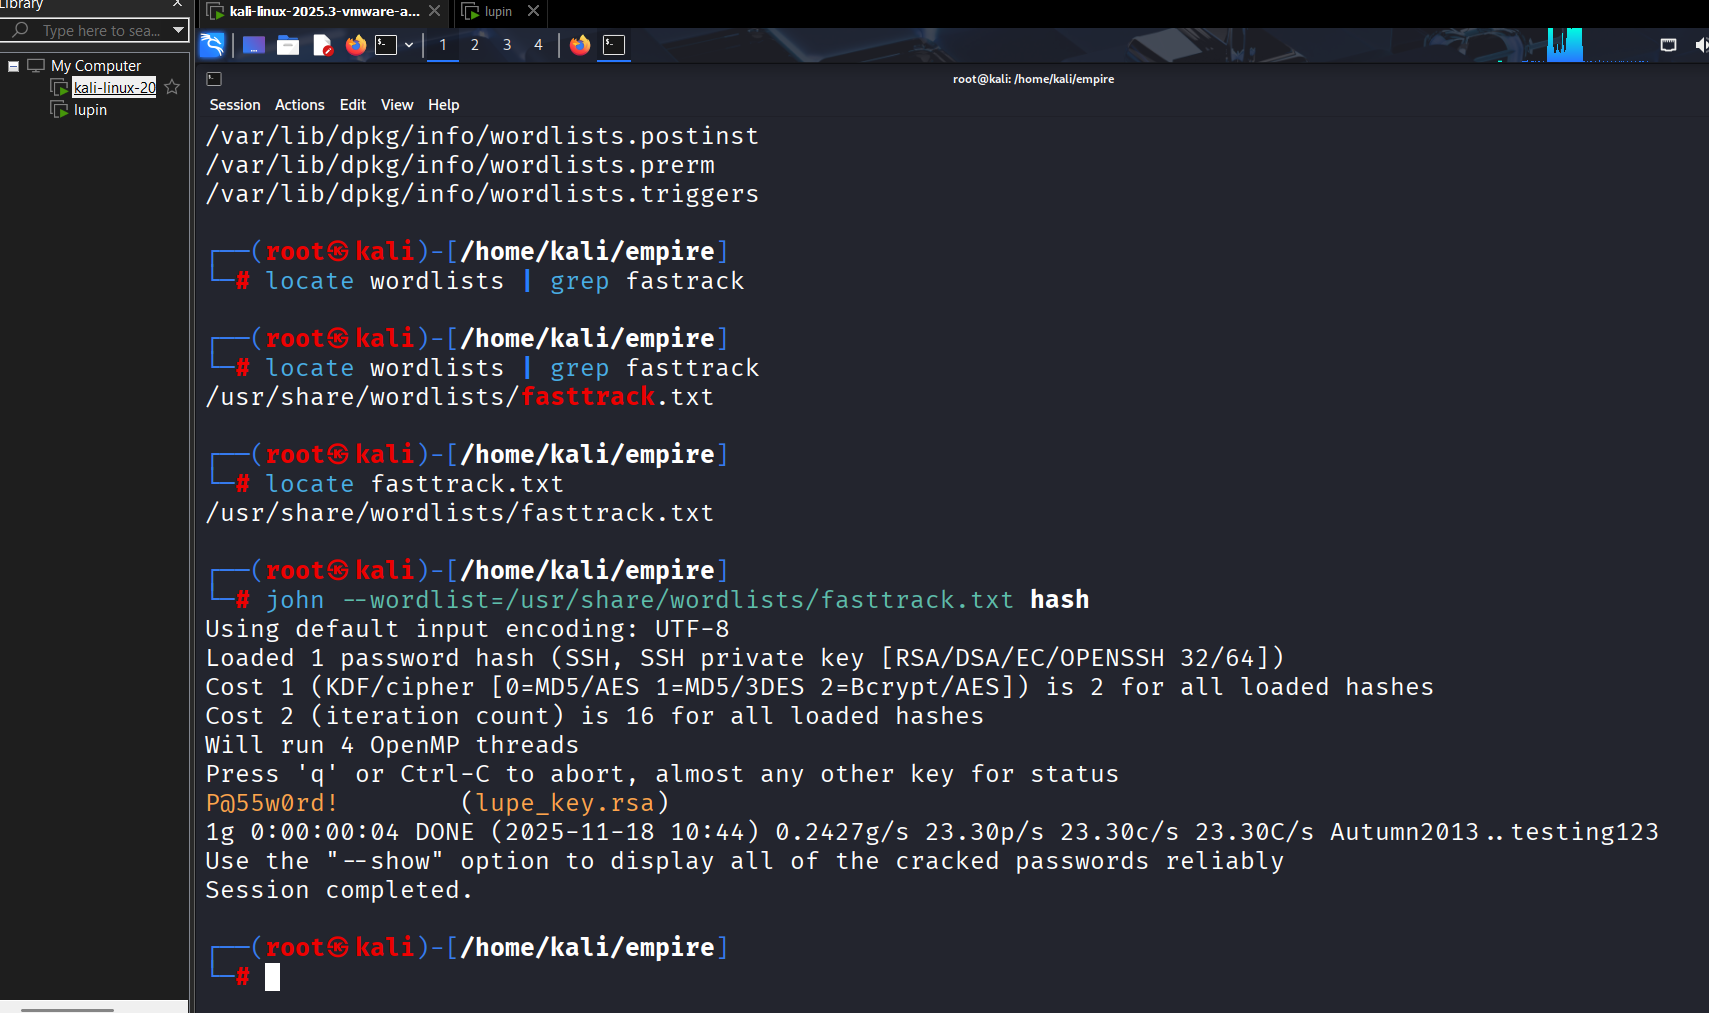Click the CPU usage graph monitor
The image size is (1709, 1013).
tap(1564, 45)
